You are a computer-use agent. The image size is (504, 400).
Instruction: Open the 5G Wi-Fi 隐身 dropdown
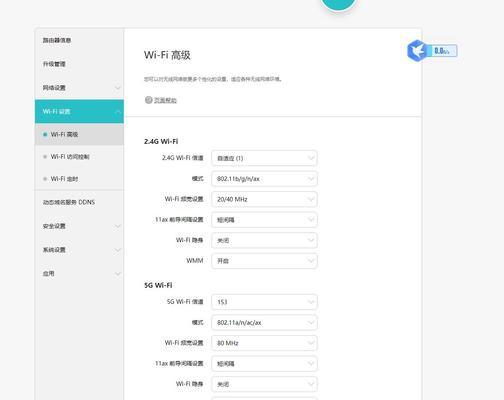pos(264,384)
